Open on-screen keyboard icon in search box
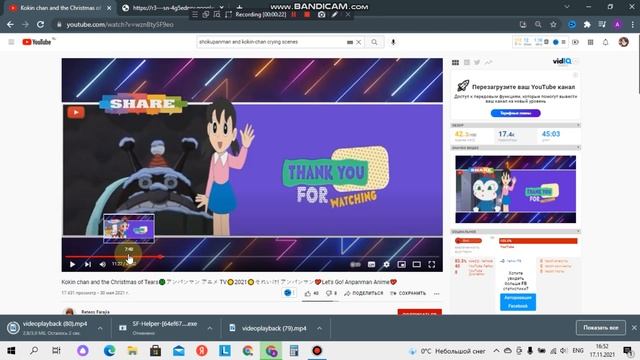This screenshot has width=640, height=360. click(x=350, y=42)
